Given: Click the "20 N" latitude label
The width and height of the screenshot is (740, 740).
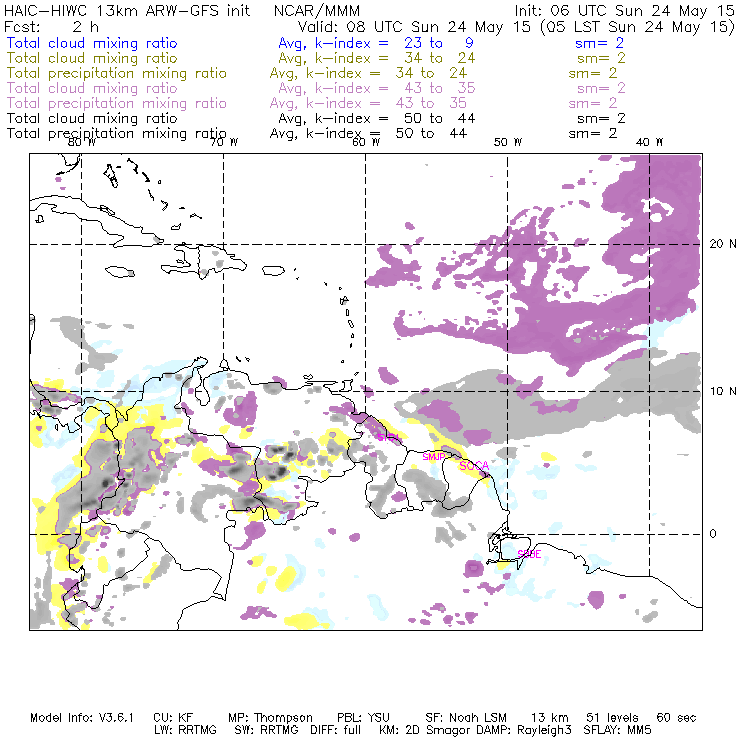Looking at the screenshot, I should point(723,244).
